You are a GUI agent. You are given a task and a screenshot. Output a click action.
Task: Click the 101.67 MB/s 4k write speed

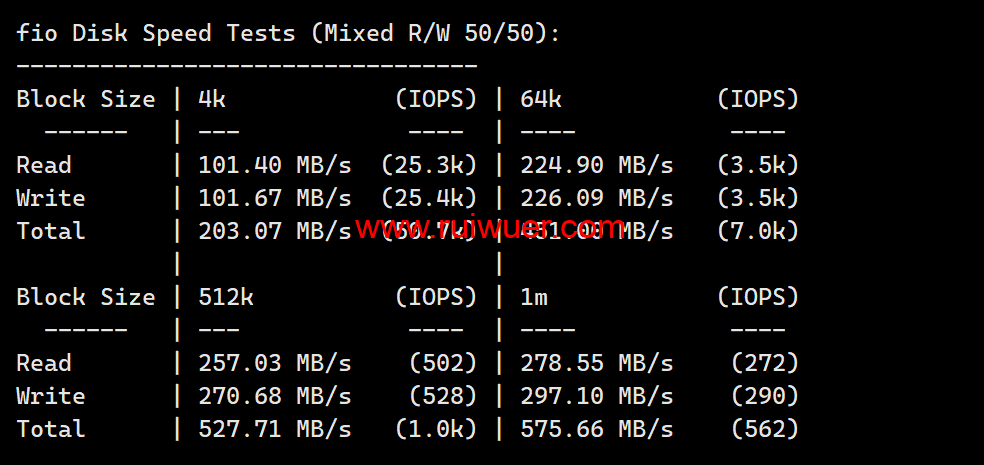pyautogui.click(x=274, y=198)
